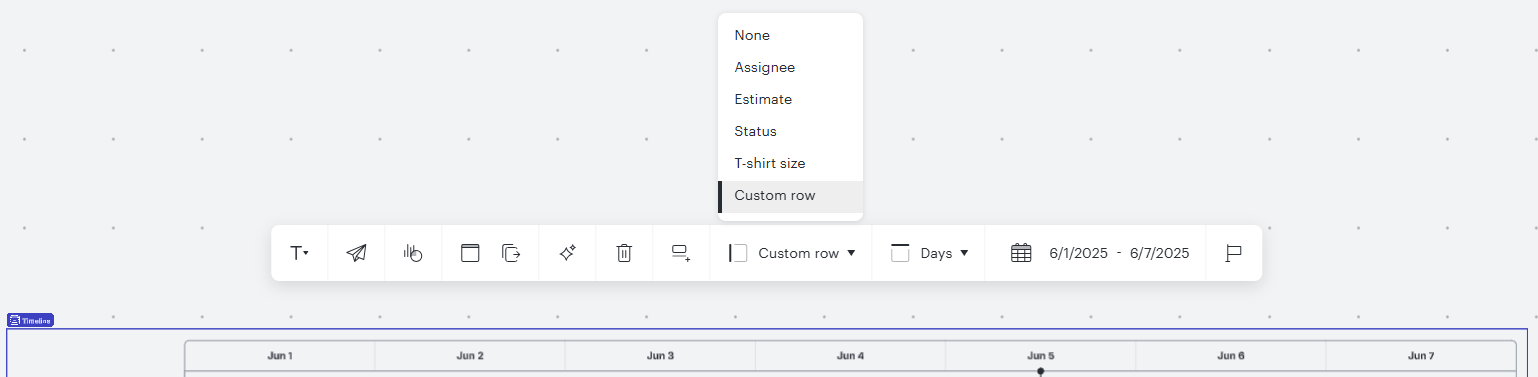Activate the AI sparkle icon
The width and height of the screenshot is (1538, 377).
(x=567, y=253)
